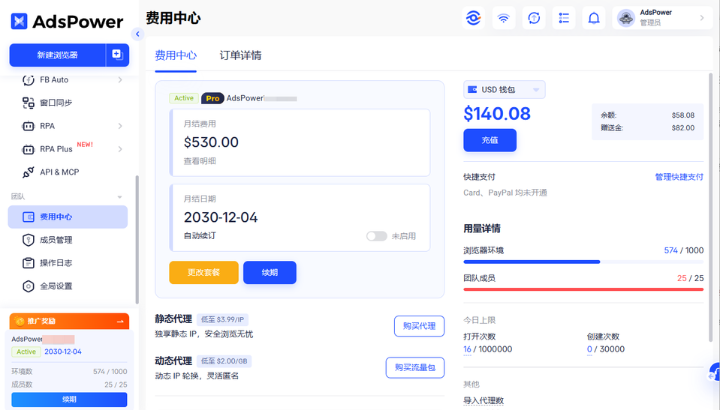Click the Pro badge
Image resolution: width=720 pixels, height=410 pixels.
pos(213,98)
